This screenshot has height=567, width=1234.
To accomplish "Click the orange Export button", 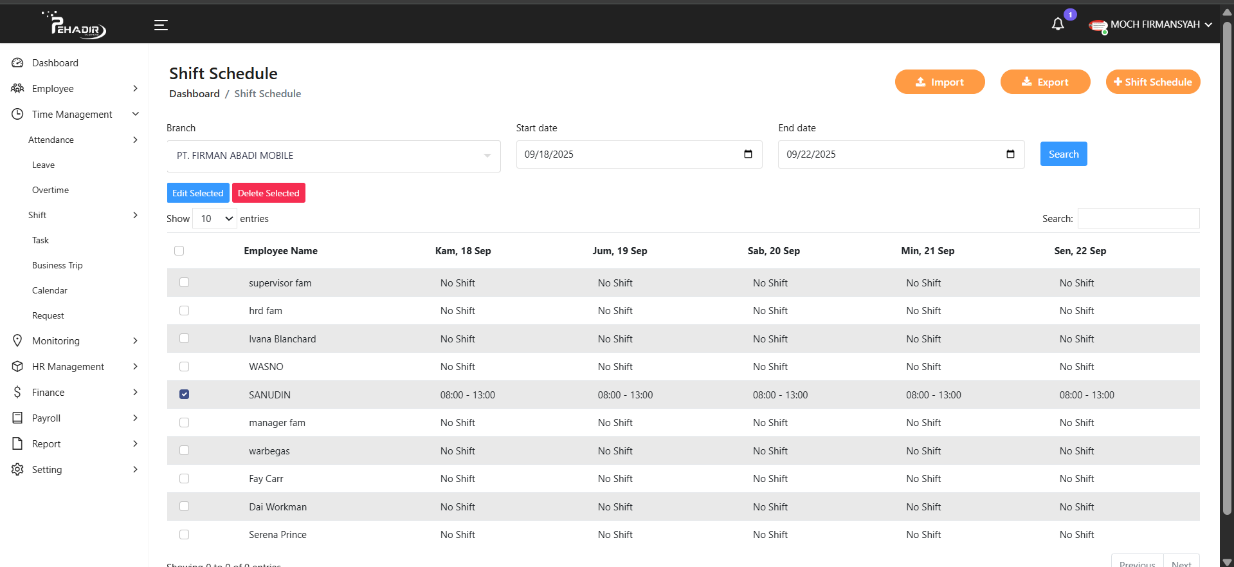I will [1045, 82].
